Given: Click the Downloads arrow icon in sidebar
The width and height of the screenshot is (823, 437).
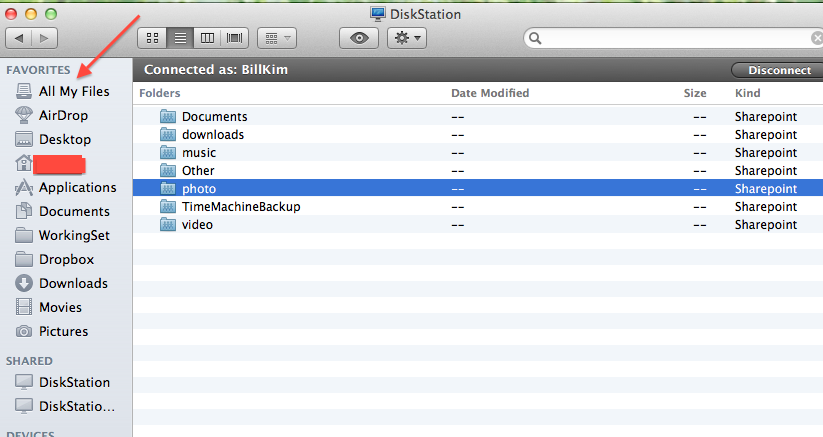Looking at the screenshot, I should tap(24, 283).
